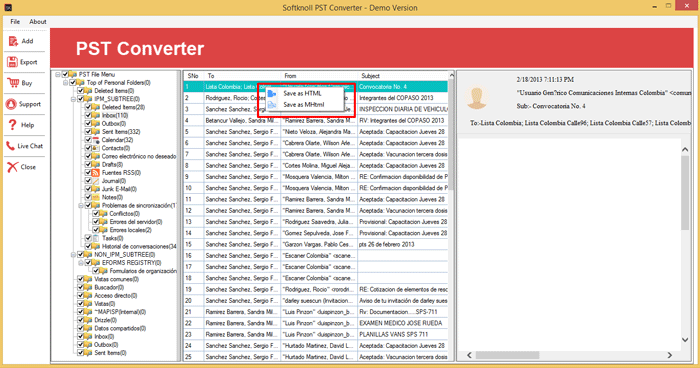Uncheck the Calendar(32) checkbox
The image size is (700, 368).
pyautogui.click(x=88, y=140)
